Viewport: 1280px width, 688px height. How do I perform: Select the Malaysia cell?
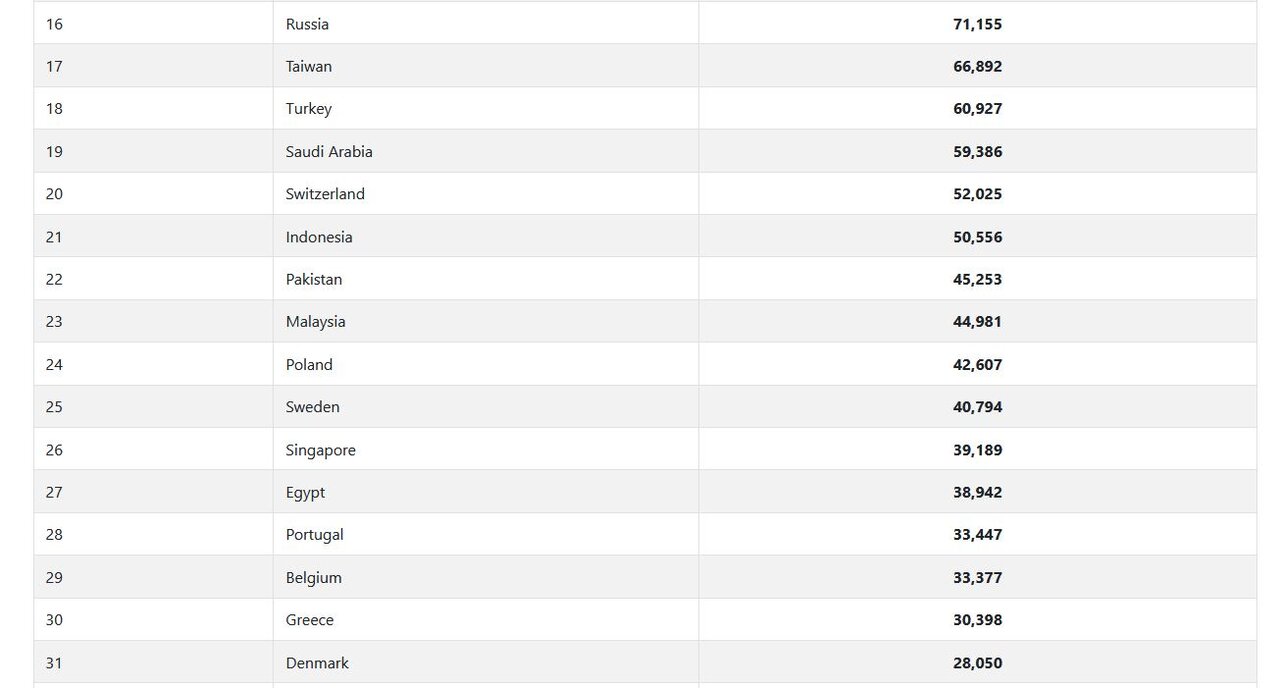315,322
